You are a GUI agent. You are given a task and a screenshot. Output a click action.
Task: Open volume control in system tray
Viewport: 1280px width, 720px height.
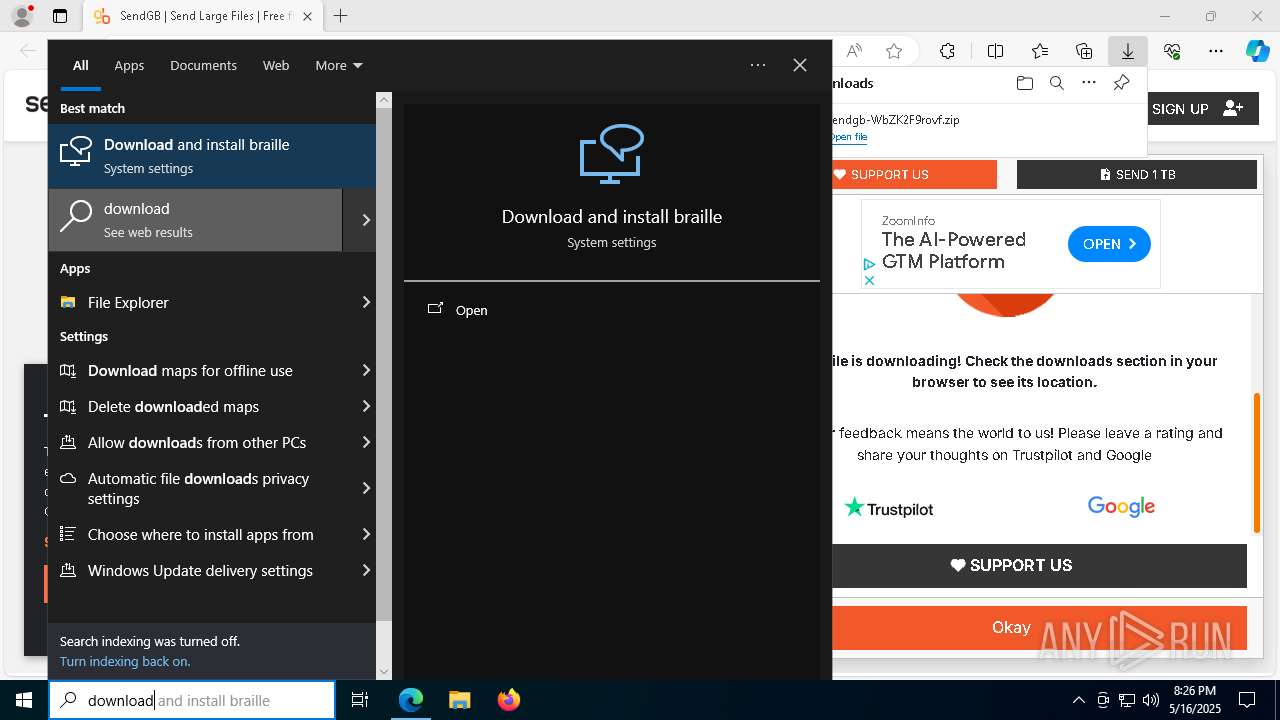[1150, 700]
